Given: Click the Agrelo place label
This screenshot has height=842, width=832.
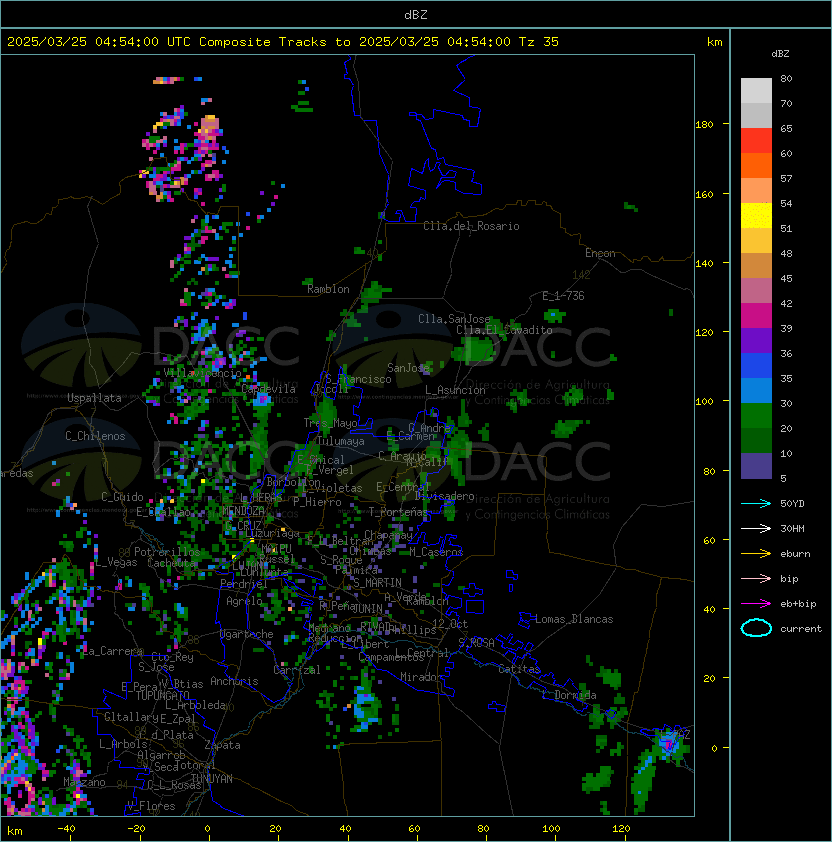Looking at the screenshot, I should (244, 601).
